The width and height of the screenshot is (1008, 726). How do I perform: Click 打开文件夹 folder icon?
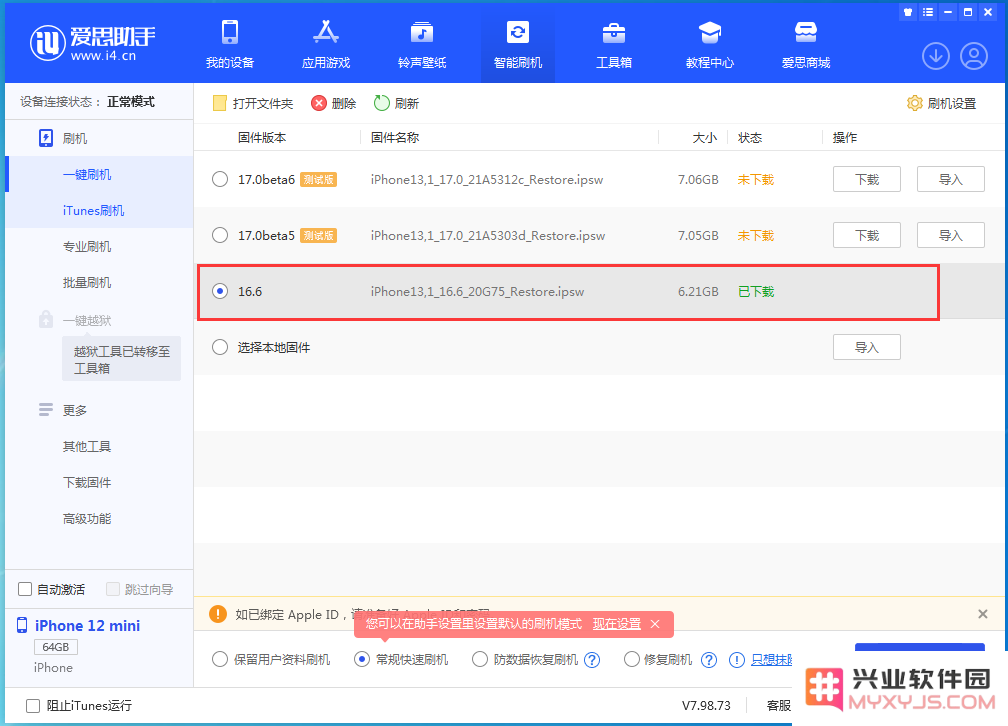(x=220, y=103)
